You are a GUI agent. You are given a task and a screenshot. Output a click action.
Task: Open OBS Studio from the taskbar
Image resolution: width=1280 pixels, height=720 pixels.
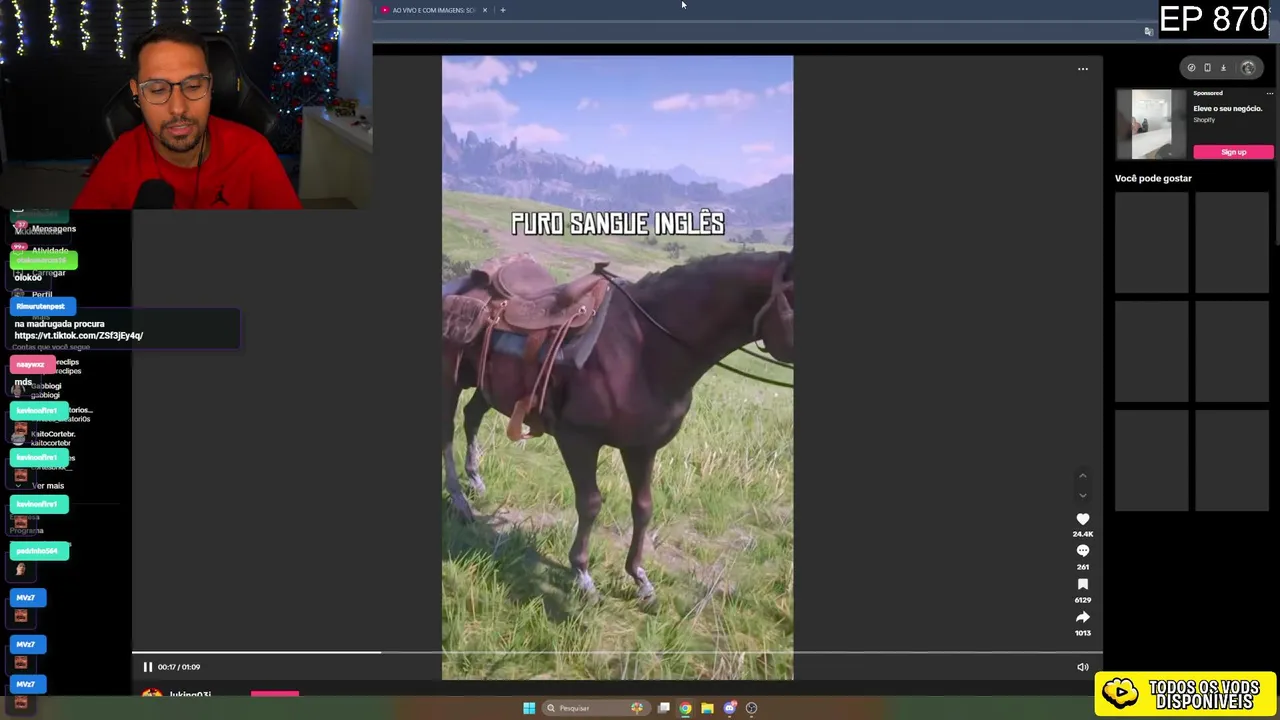click(x=751, y=708)
